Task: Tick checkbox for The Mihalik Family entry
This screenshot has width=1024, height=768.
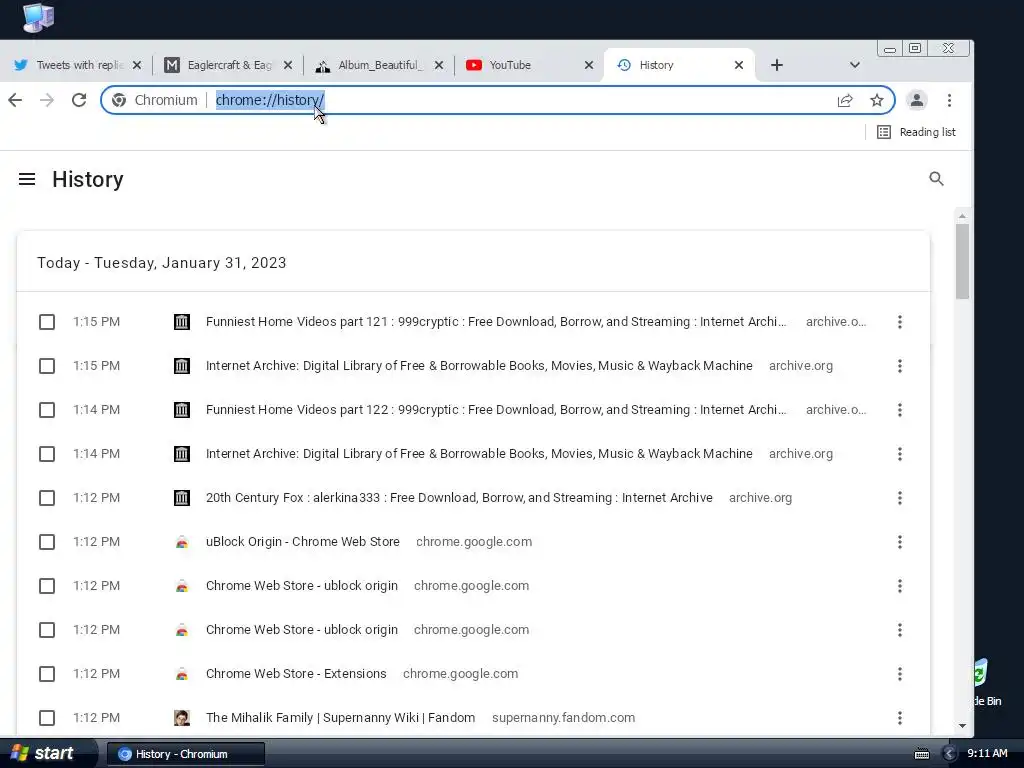Action: (47, 718)
